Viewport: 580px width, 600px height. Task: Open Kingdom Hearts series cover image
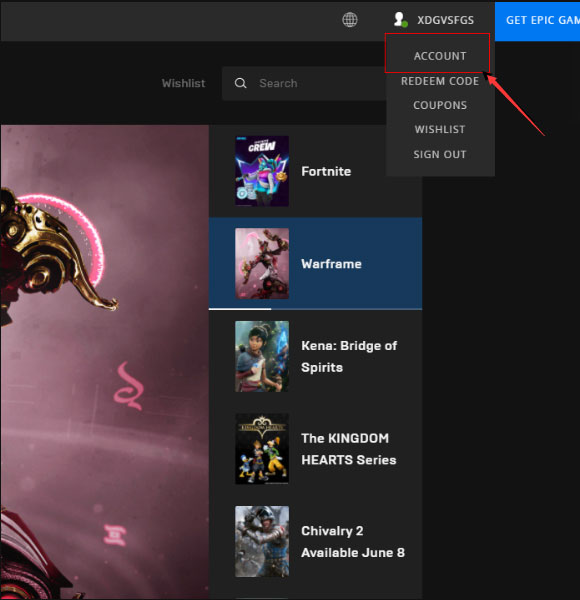262,449
